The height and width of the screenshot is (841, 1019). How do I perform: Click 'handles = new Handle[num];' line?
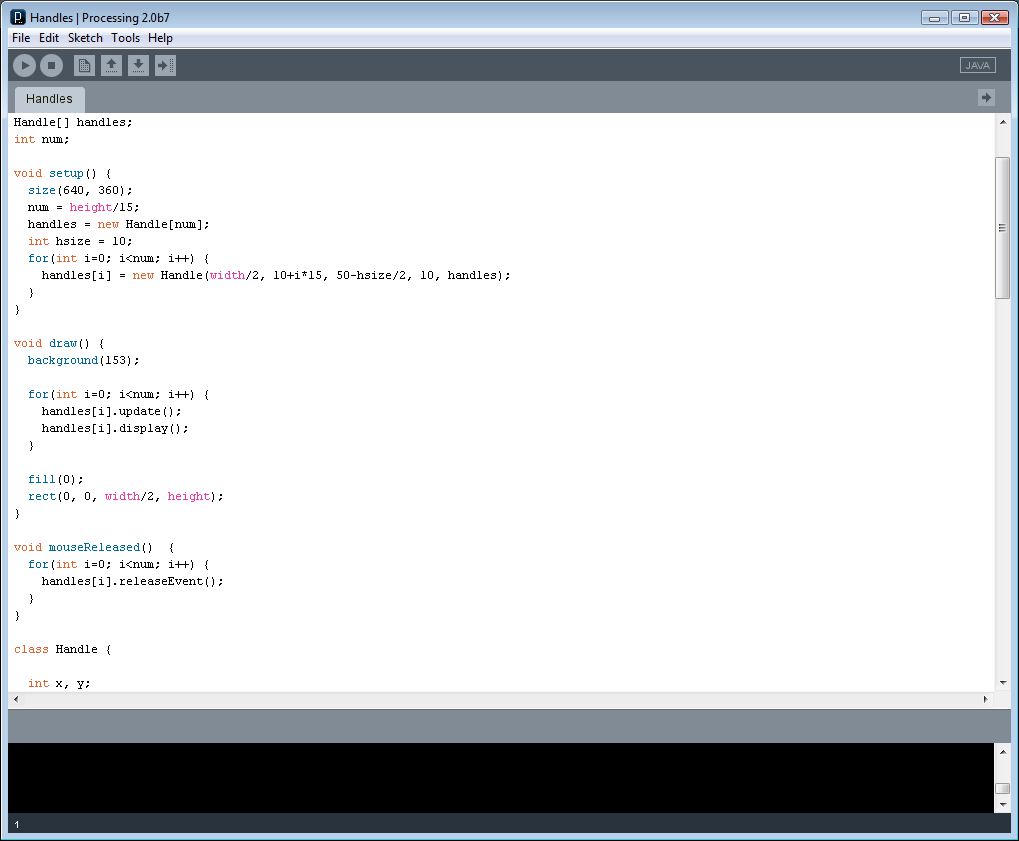click(x=118, y=224)
